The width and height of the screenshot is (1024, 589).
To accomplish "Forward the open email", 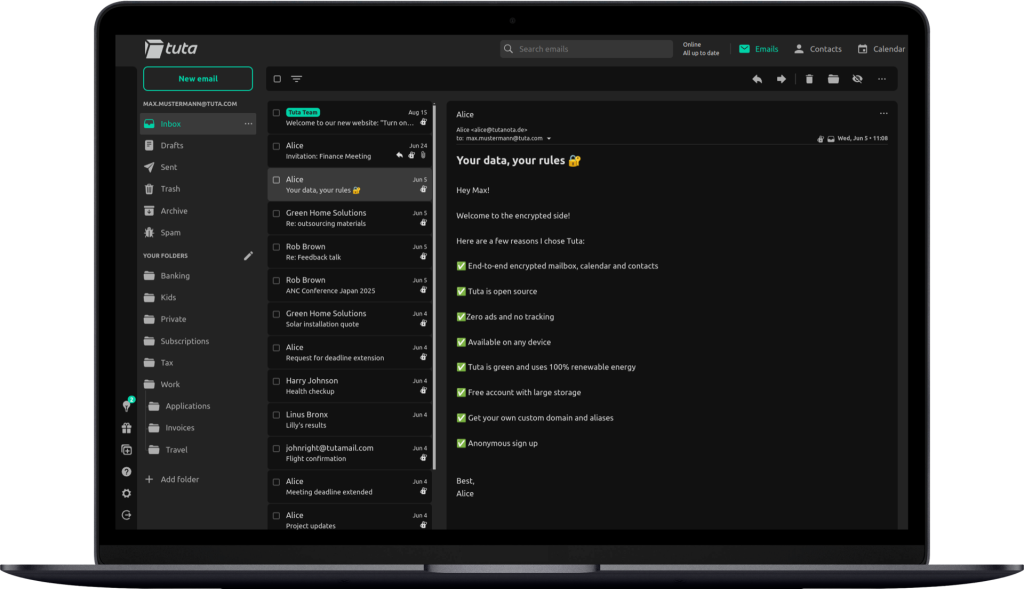I will tap(782, 79).
